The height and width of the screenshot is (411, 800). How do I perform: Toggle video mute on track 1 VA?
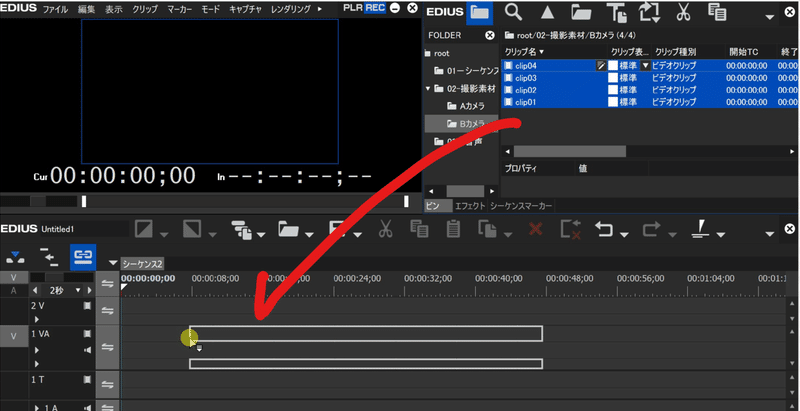[x=87, y=333]
